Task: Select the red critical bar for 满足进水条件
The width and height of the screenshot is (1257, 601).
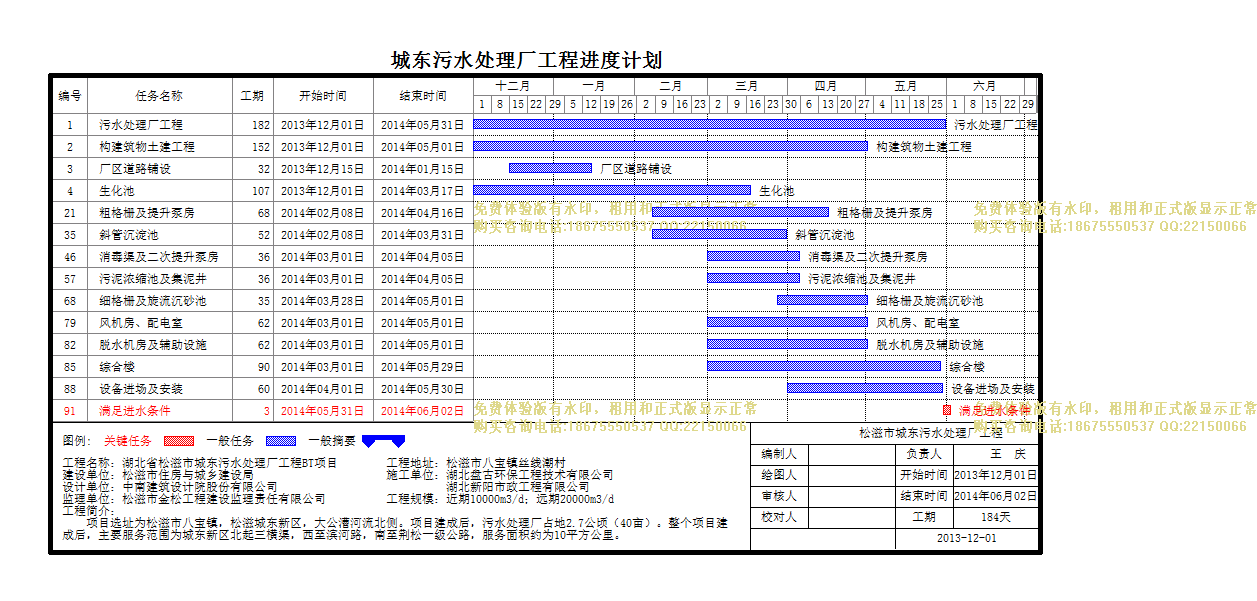Action: coord(947,410)
